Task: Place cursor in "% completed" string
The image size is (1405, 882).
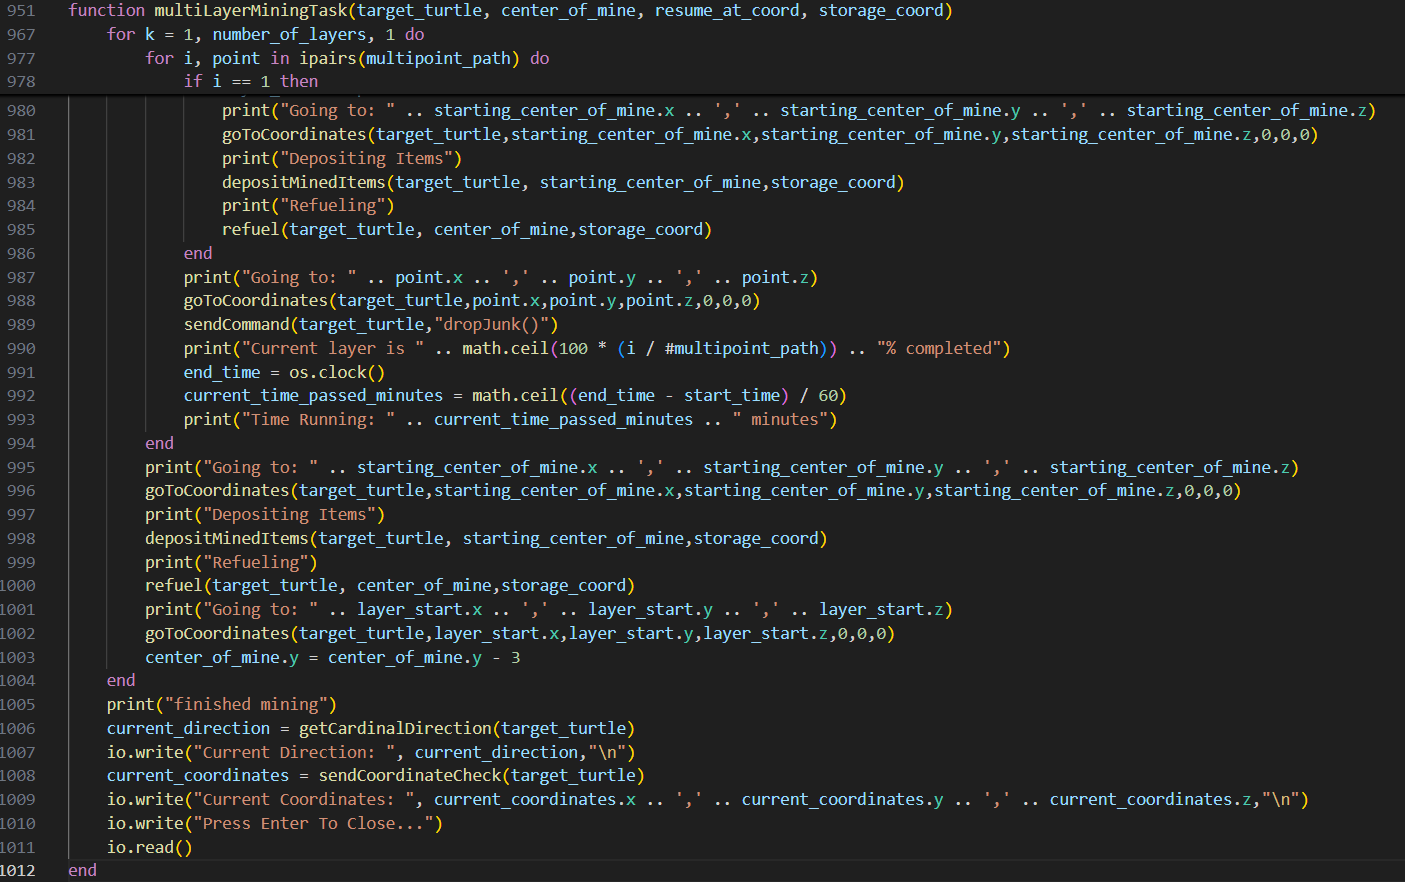Action: 942,349
